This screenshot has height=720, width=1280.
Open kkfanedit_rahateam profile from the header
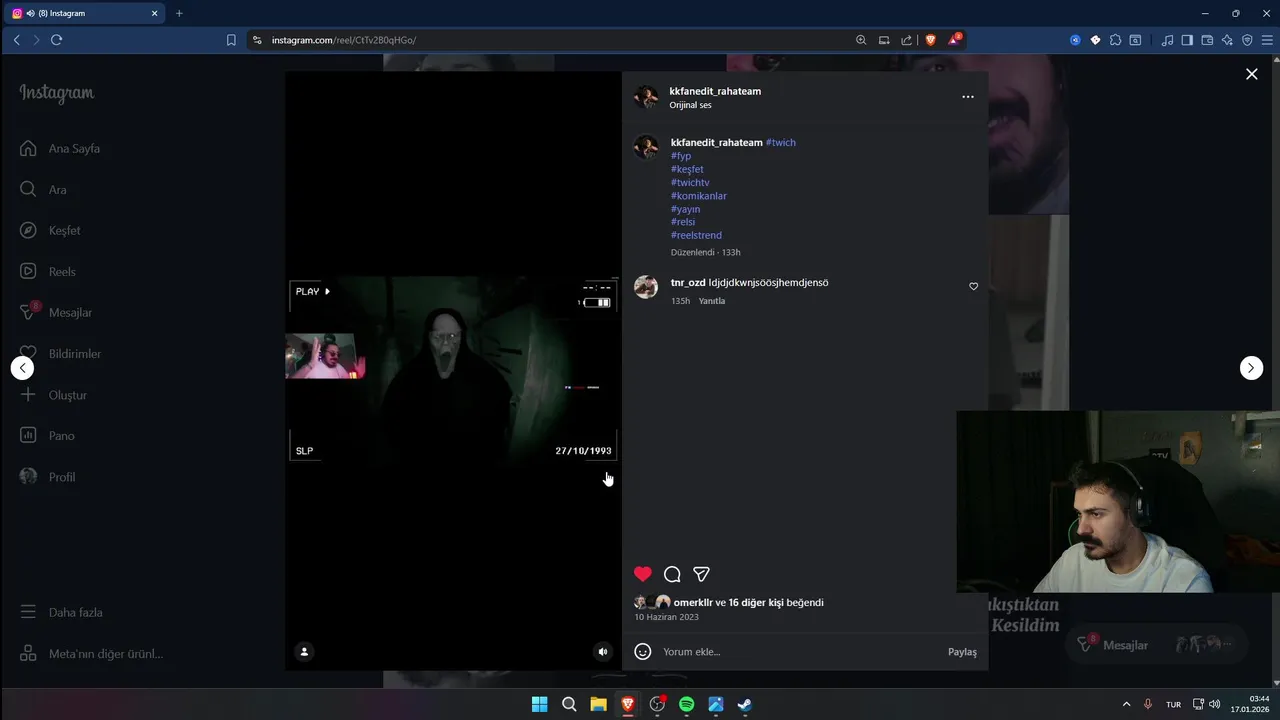coord(715,91)
